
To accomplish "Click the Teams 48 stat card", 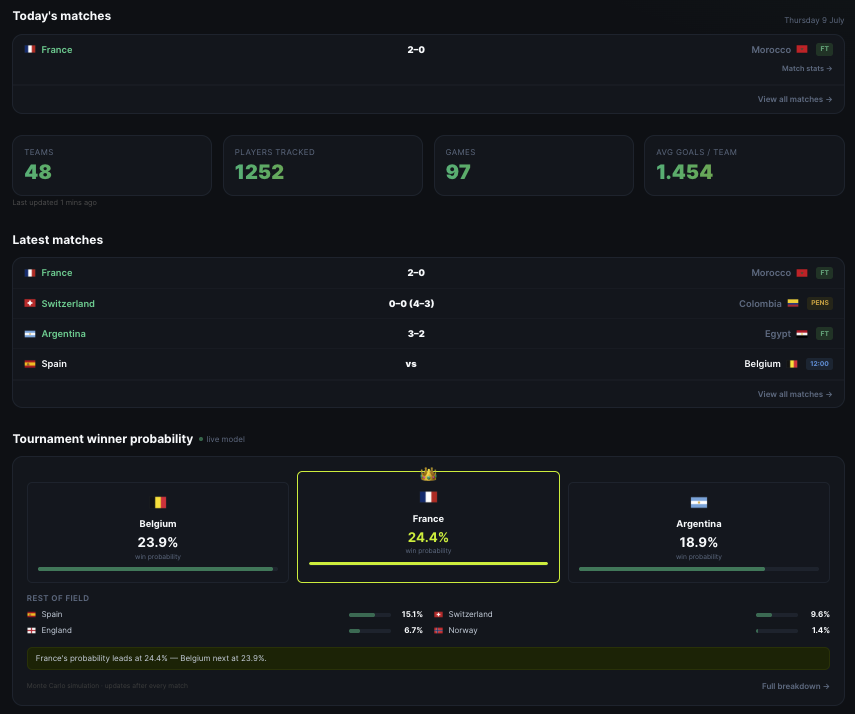I will (112, 165).
